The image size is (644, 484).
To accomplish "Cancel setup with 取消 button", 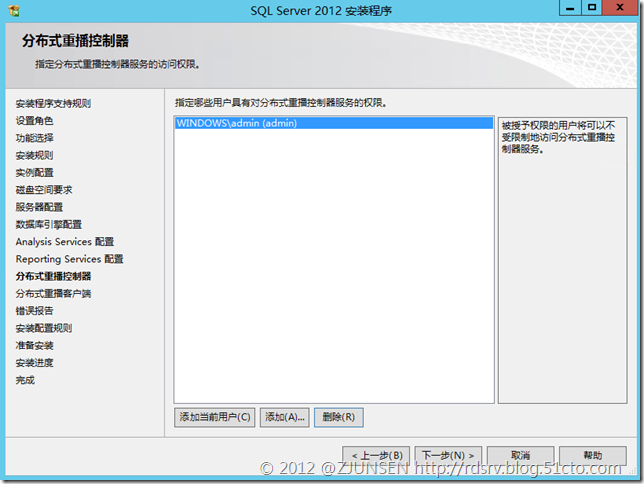I will [520, 455].
